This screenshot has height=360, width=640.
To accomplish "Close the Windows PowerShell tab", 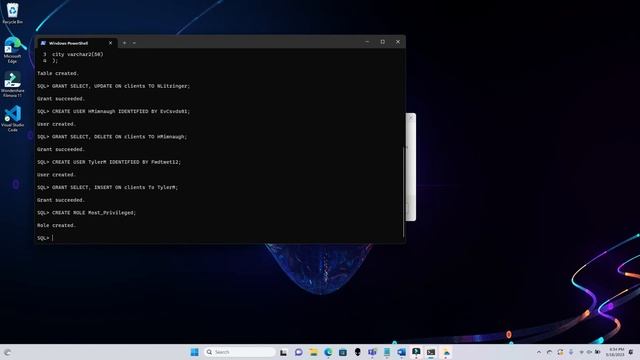I will [110, 43].
